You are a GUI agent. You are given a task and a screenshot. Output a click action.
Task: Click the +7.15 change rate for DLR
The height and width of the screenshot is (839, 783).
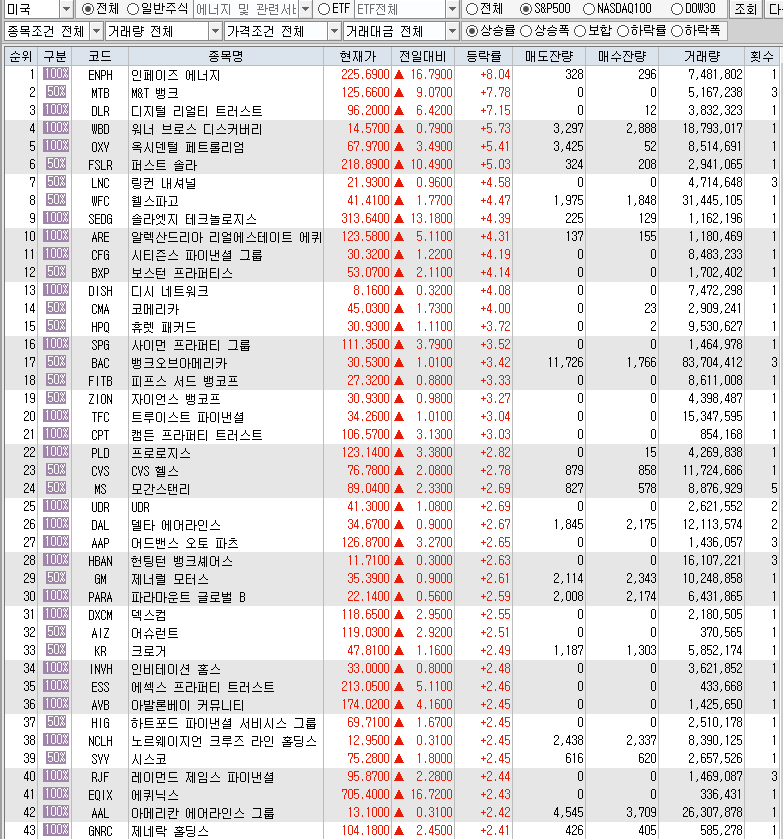coord(495,111)
